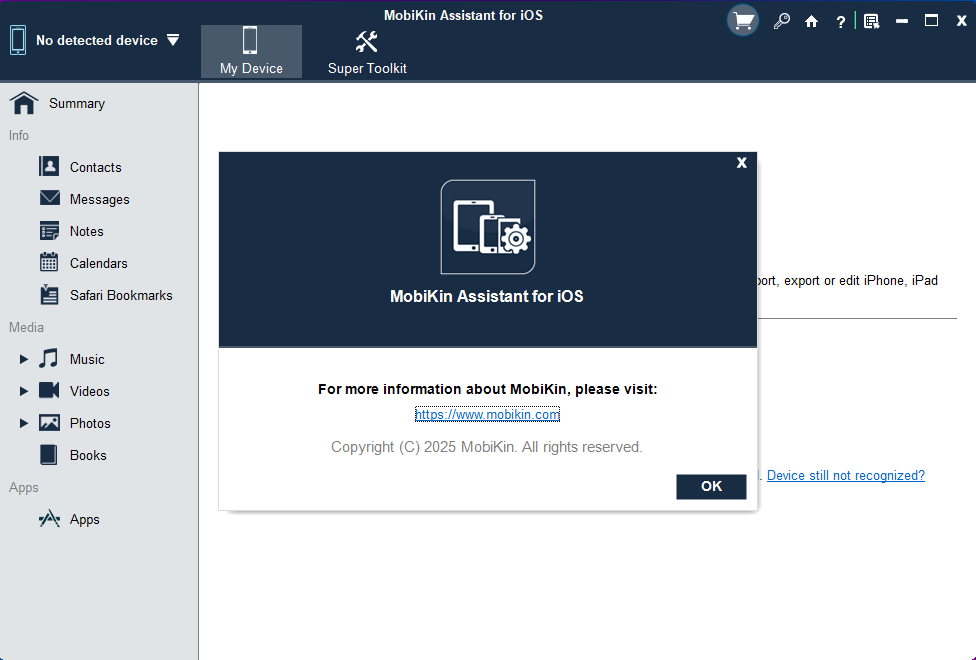Select Messages label in sidebar
976x660 pixels.
coord(100,200)
